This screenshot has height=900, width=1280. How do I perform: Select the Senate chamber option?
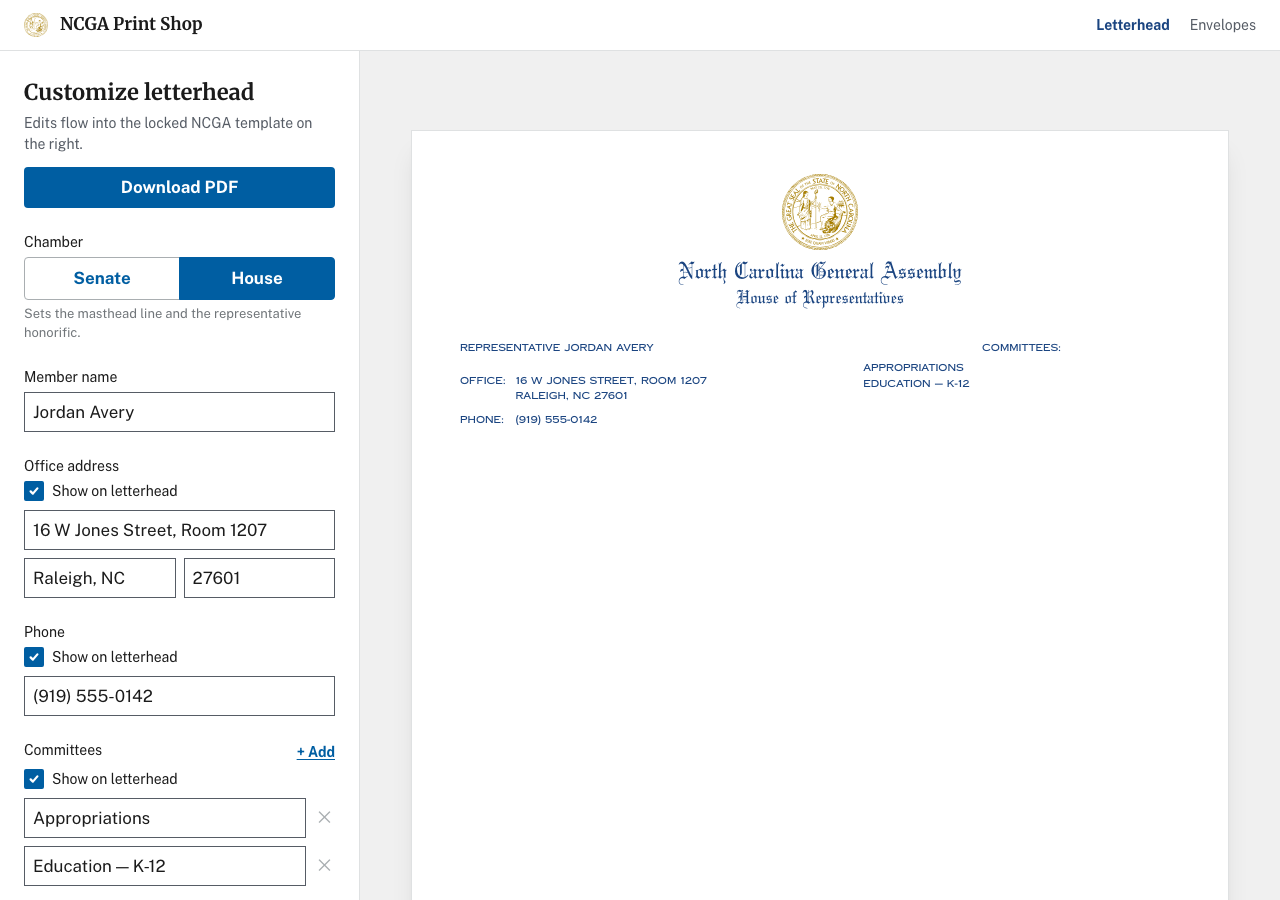(102, 278)
